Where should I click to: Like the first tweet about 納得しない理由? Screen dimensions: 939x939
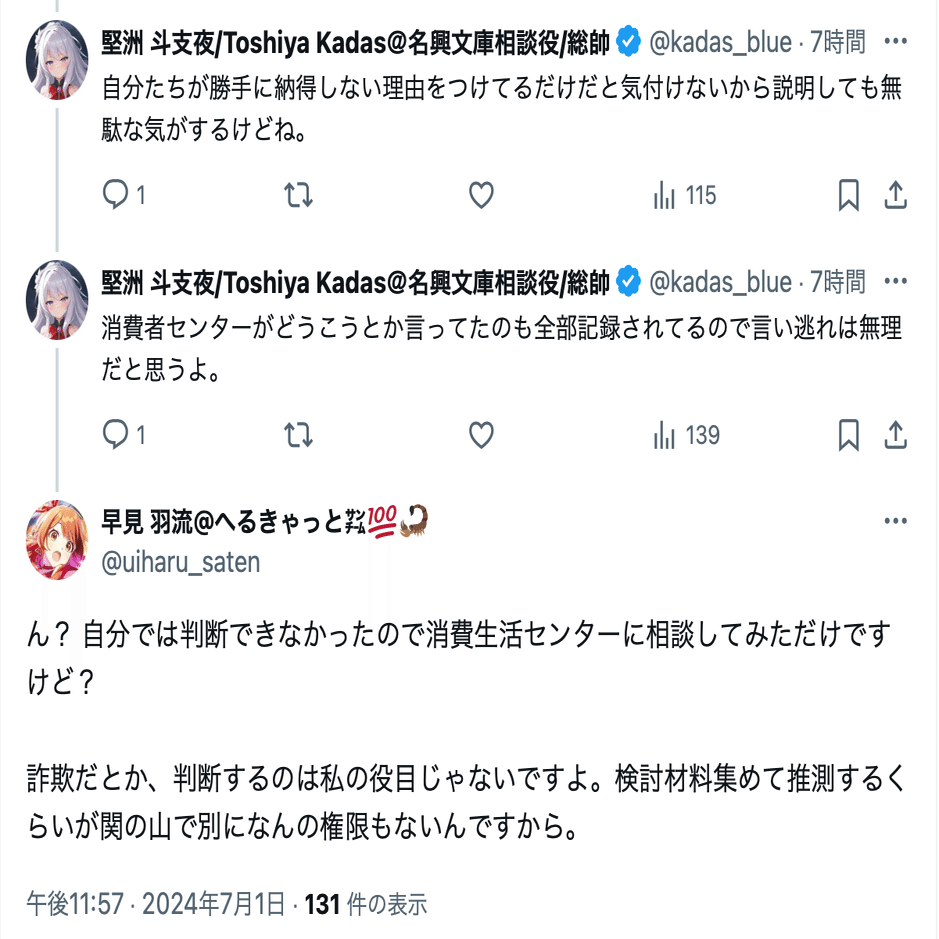click(482, 195)
